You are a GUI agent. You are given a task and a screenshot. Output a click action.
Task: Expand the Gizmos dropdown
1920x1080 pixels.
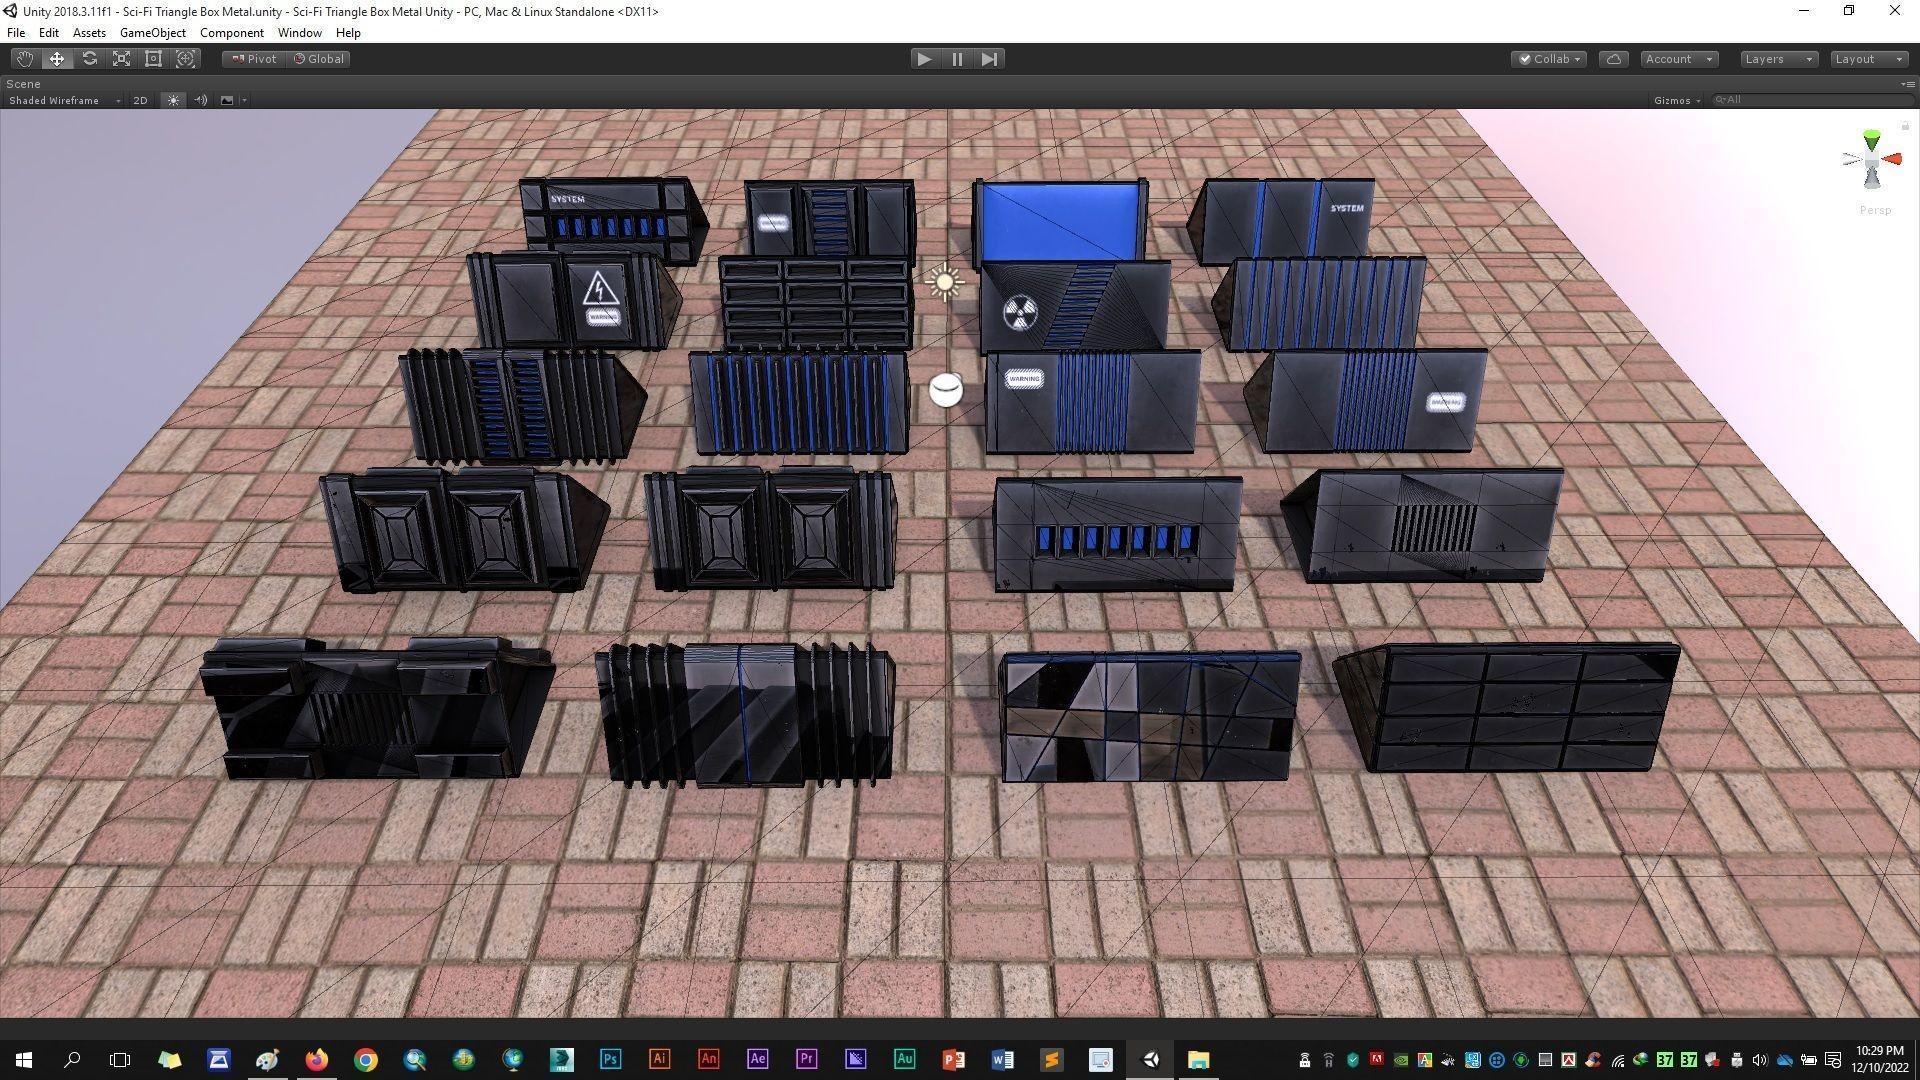tap(1677, 100)
